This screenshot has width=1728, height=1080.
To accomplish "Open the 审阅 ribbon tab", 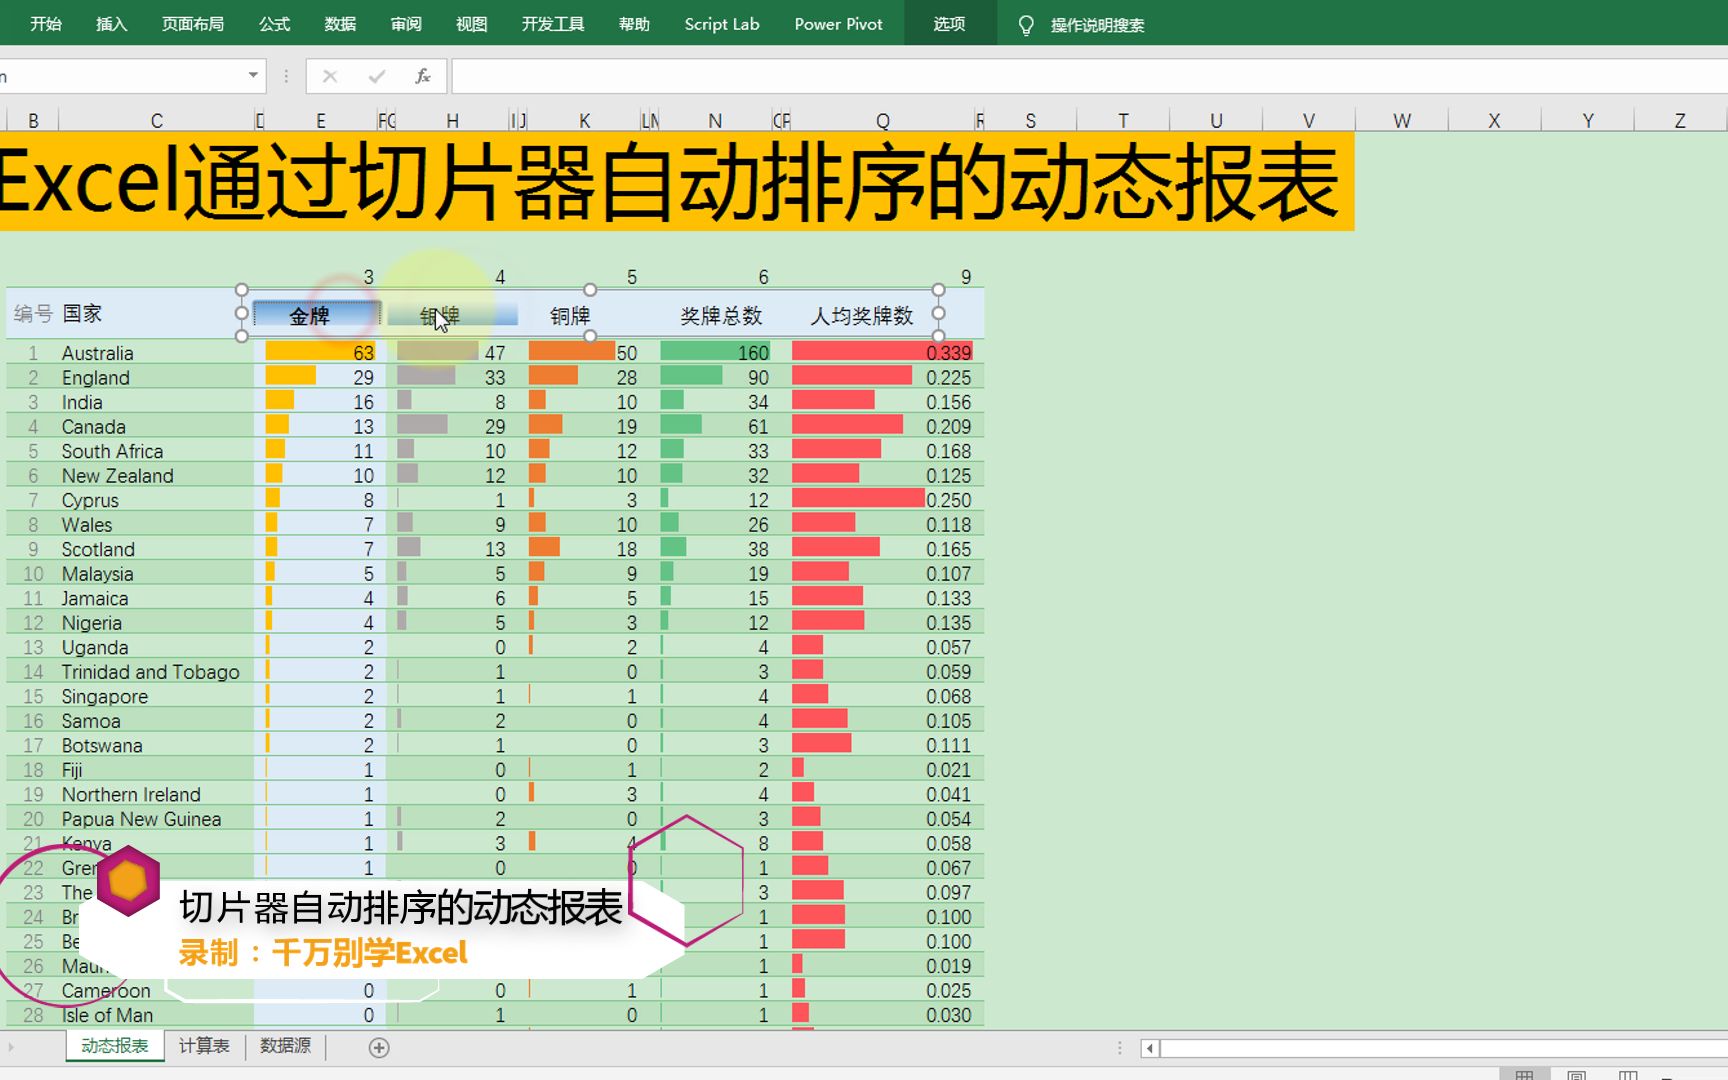I will 406,24.
